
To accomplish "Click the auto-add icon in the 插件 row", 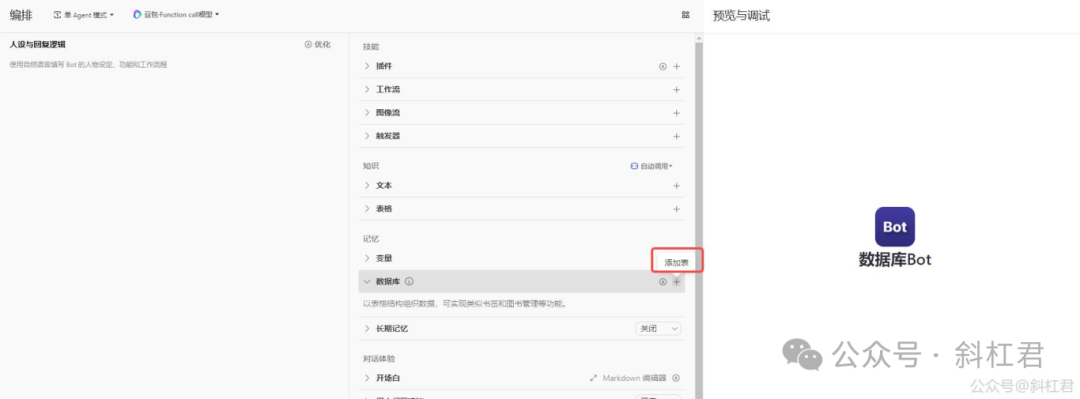I will coord(663,67).
